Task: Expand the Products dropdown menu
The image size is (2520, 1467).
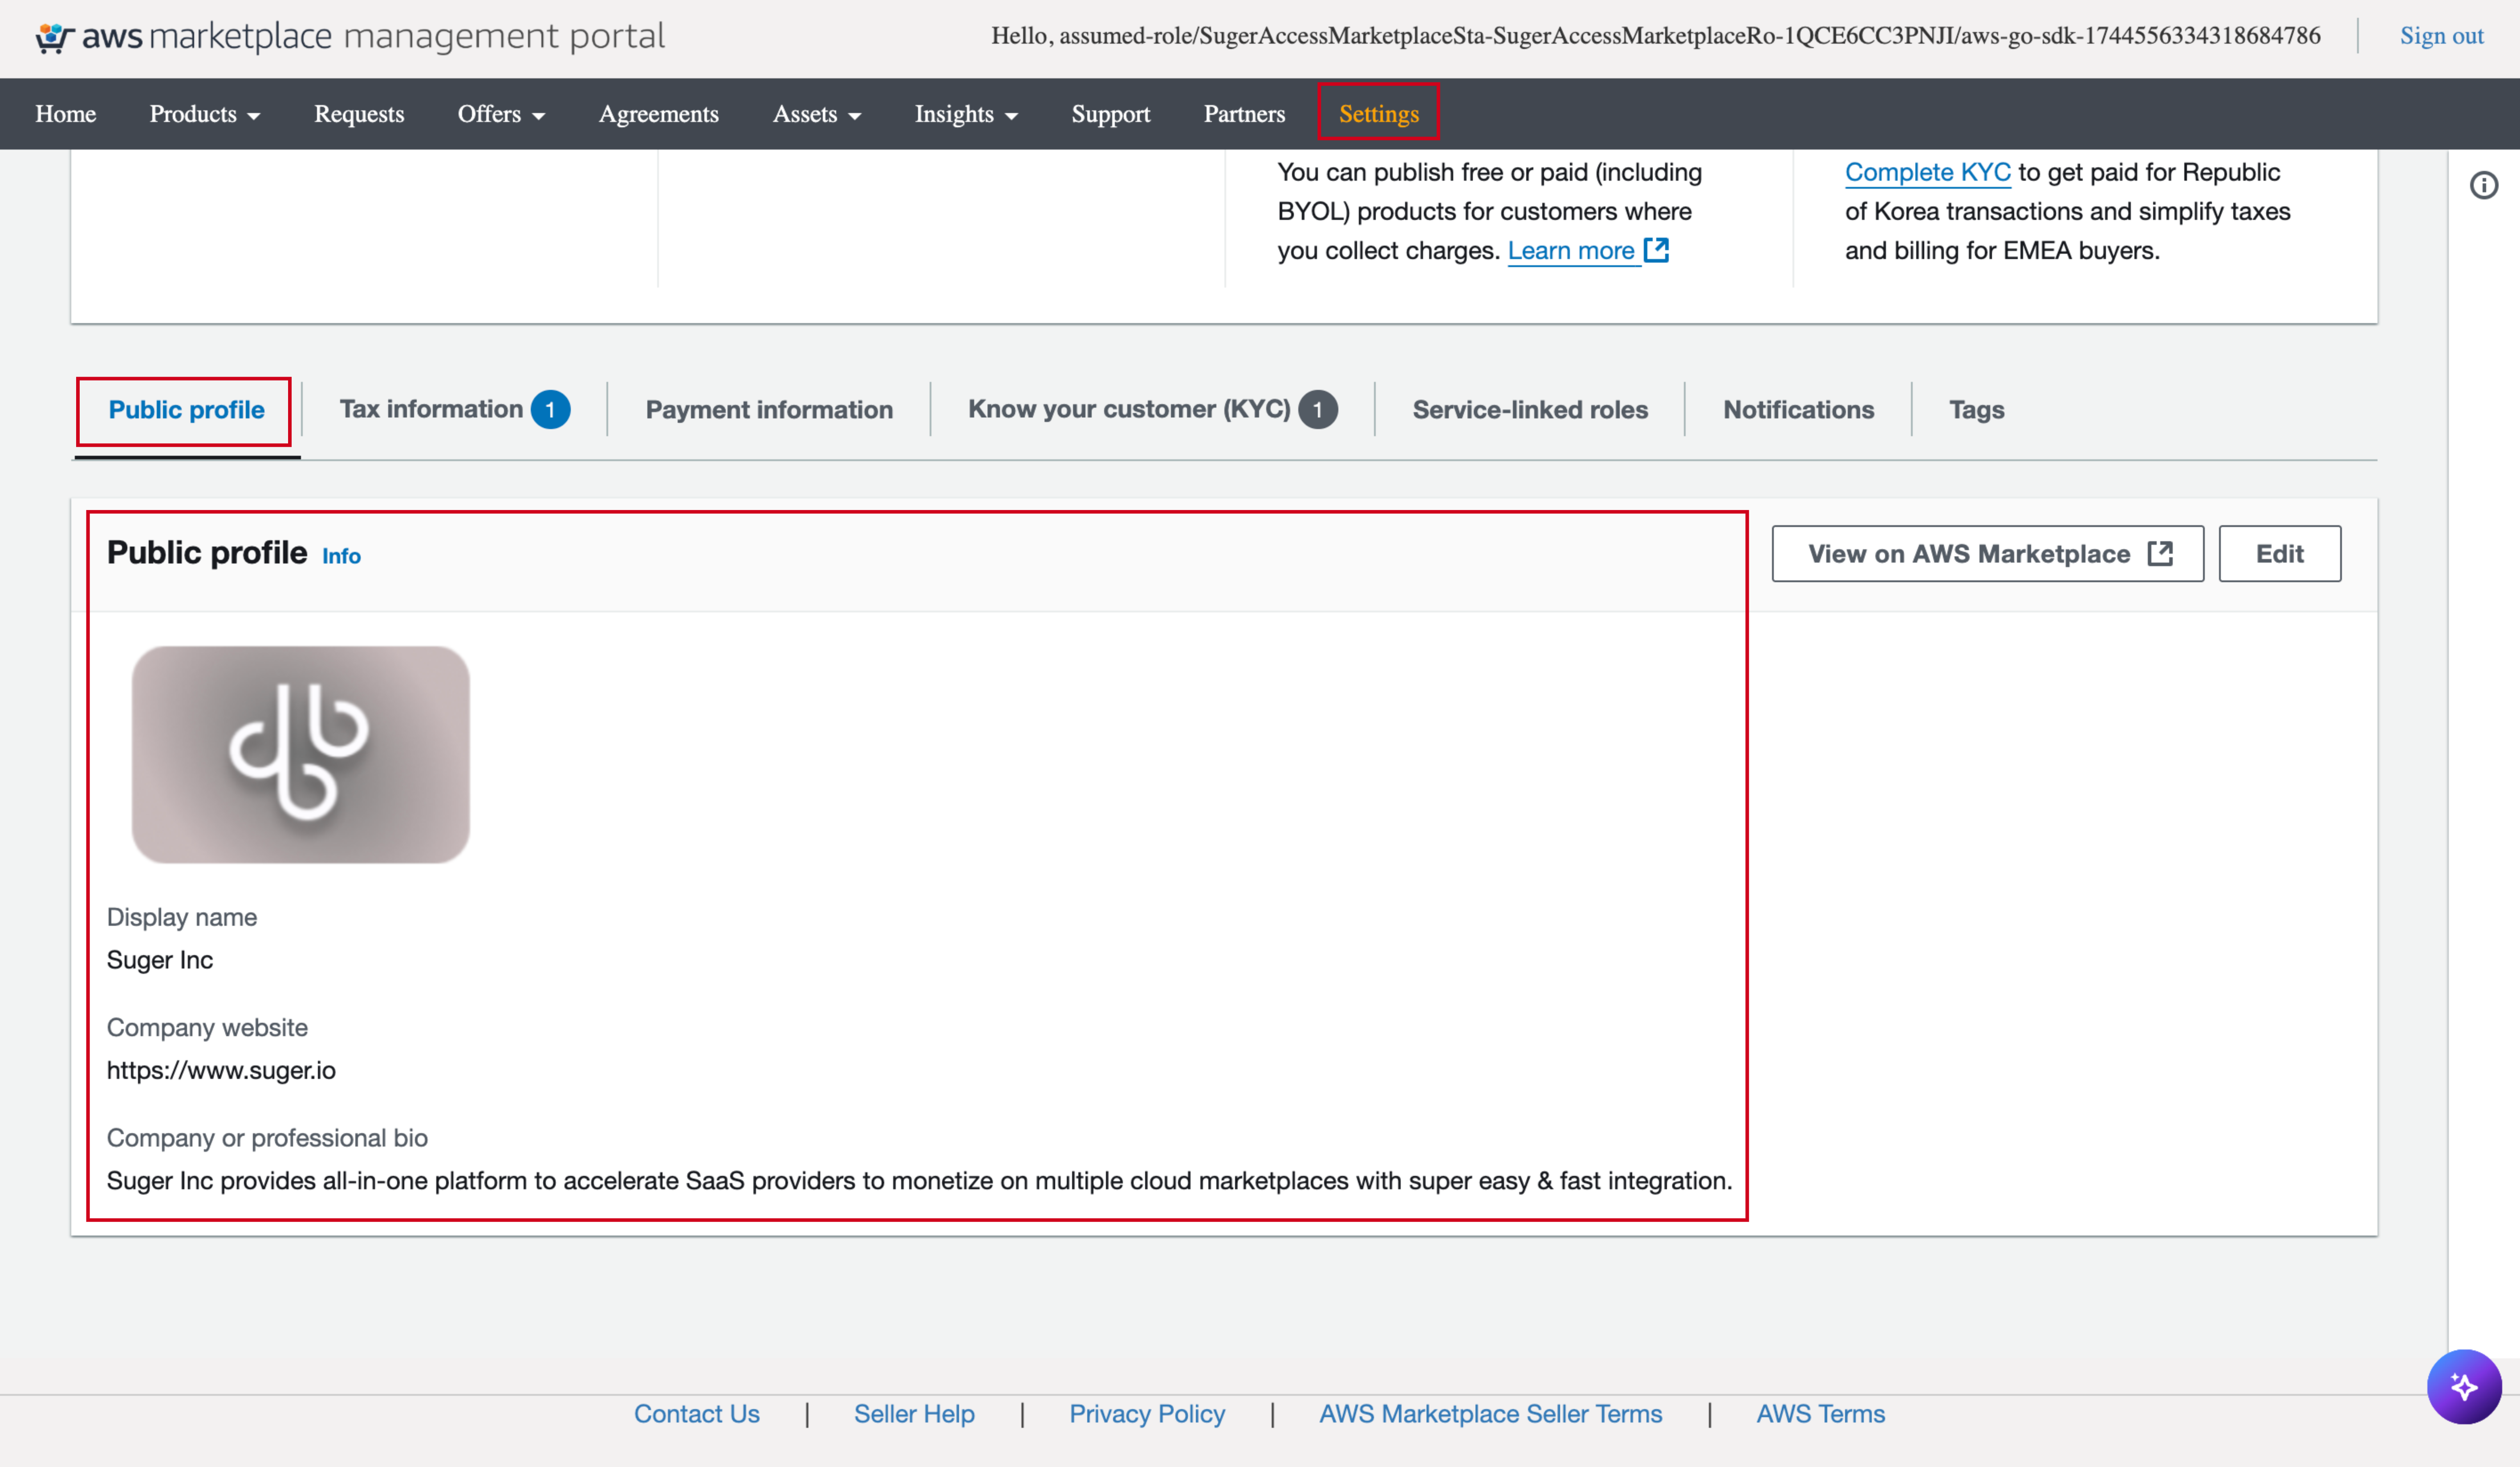Action: 205,114
